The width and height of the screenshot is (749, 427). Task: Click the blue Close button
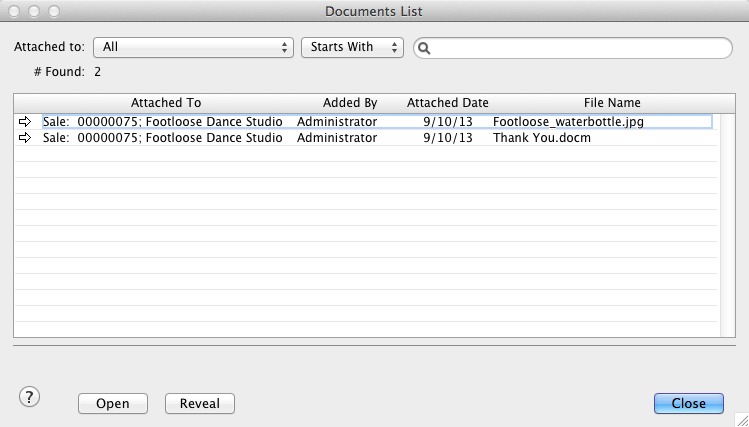[689, 403]
